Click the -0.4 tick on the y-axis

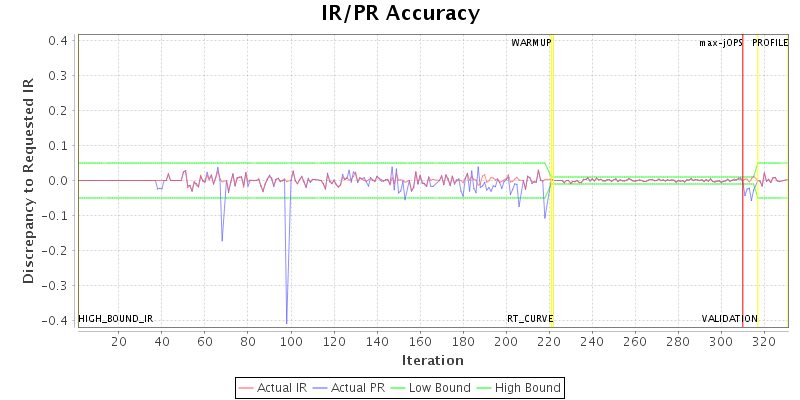click(55, 321)
